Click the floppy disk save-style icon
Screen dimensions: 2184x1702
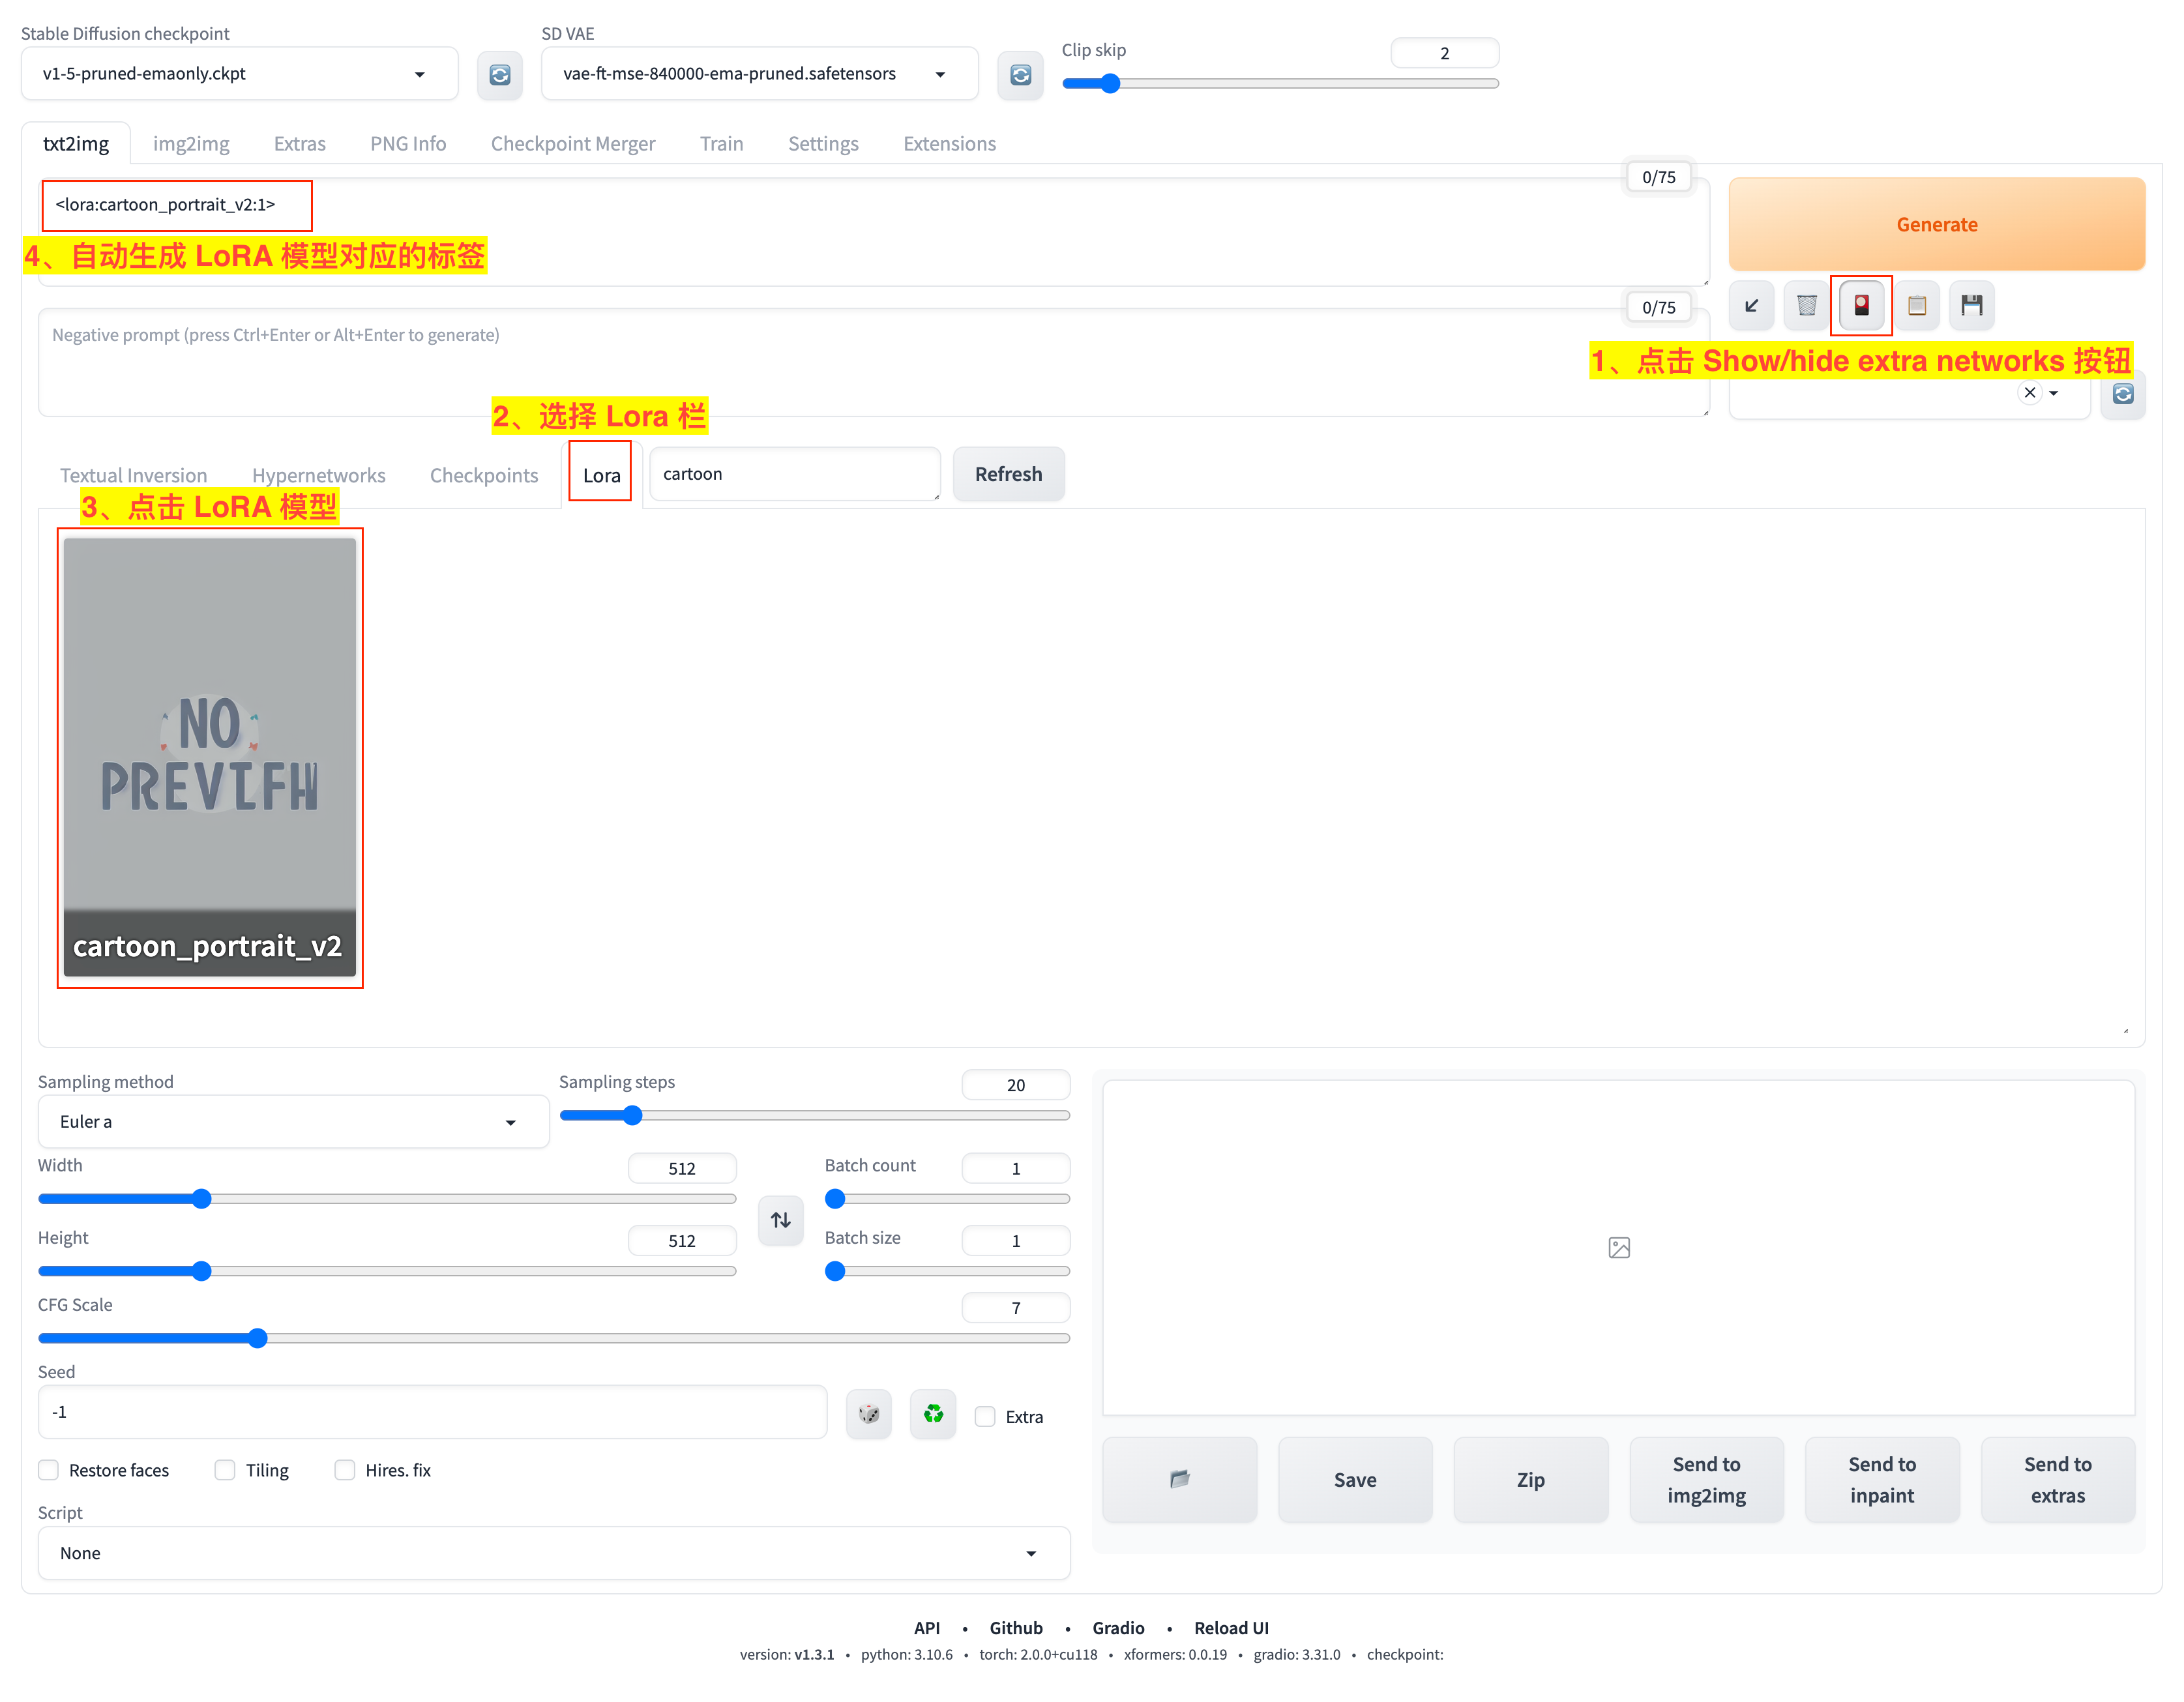(x=1971, y=306)
